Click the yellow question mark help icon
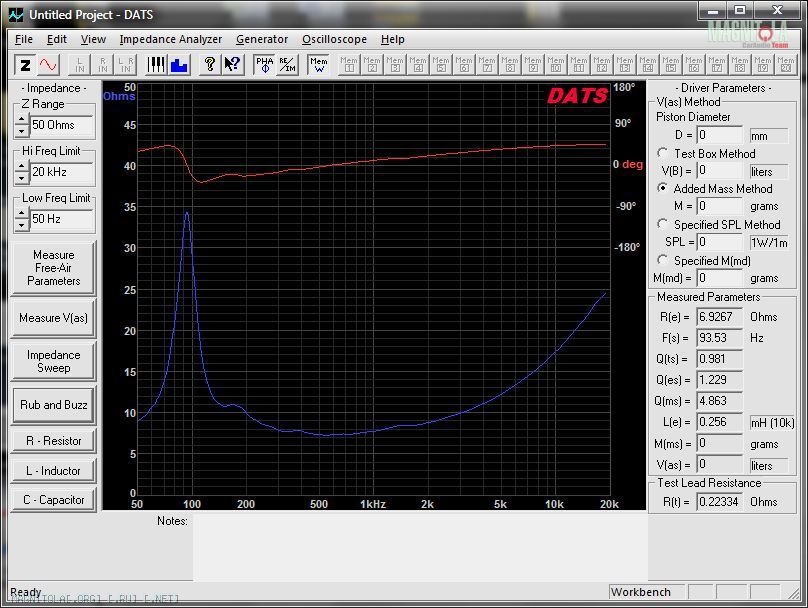The image size is (808, 608). click(210, 65)
